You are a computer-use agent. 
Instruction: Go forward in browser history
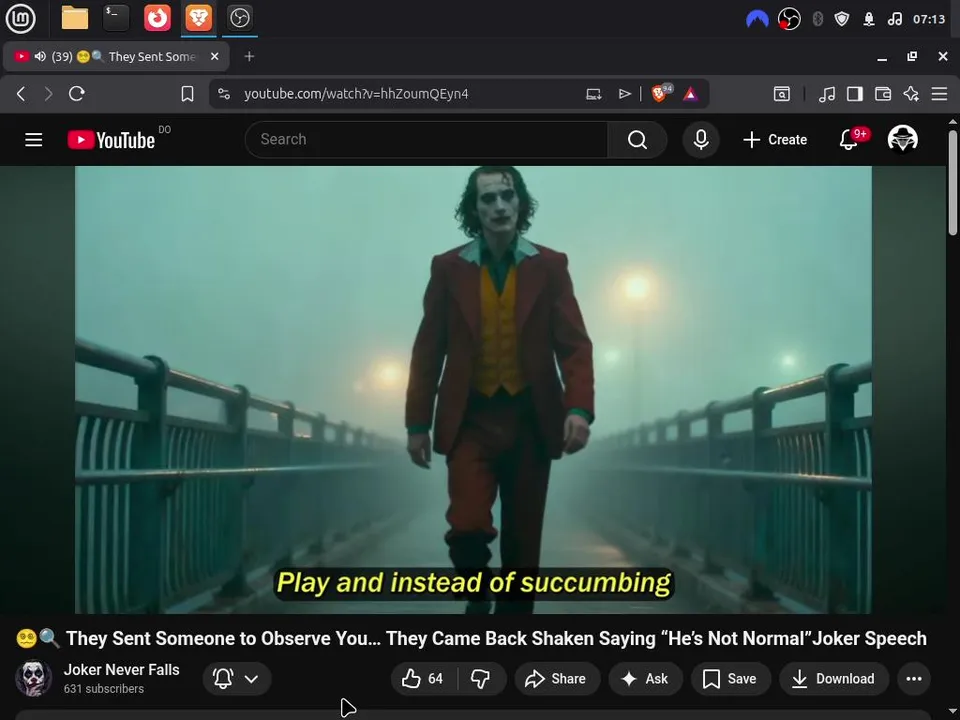(48, 94)
